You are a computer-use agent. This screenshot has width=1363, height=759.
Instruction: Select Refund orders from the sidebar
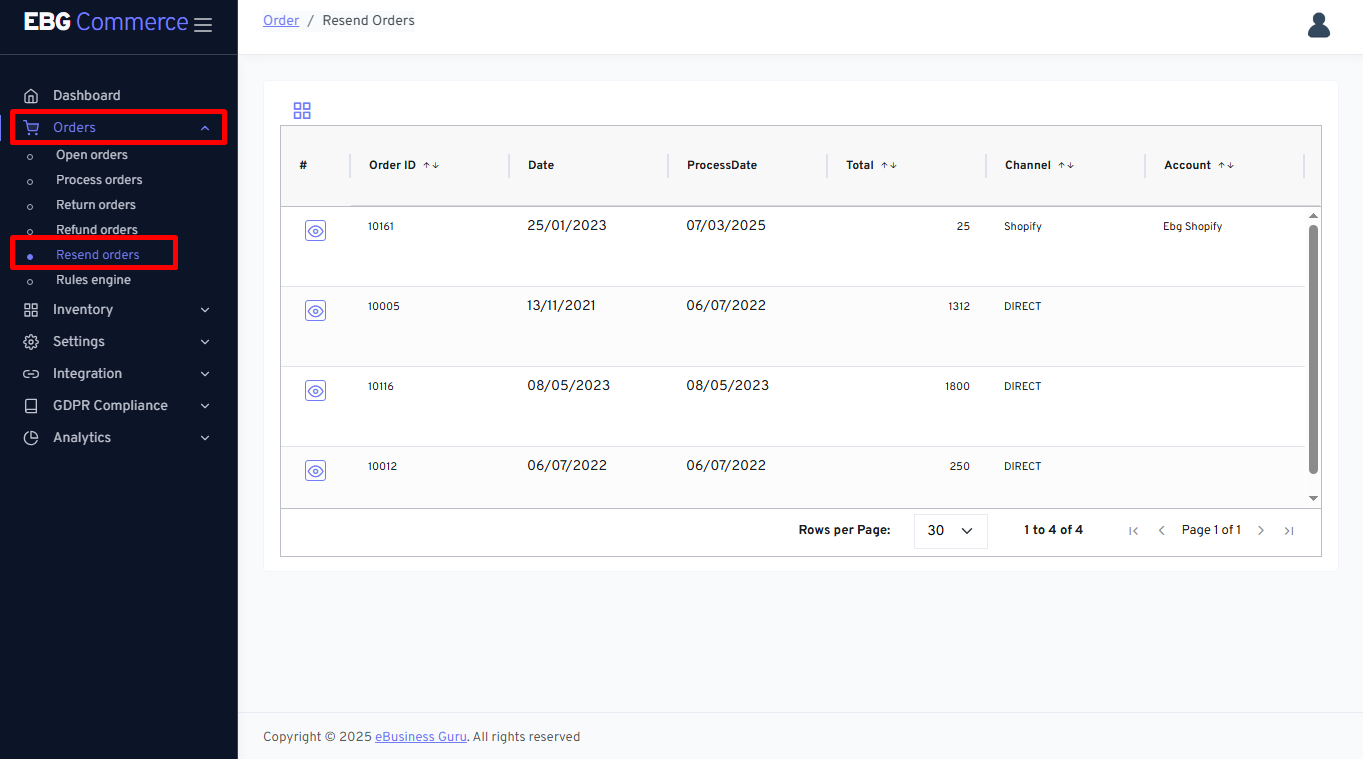click(x=99, y=229)
